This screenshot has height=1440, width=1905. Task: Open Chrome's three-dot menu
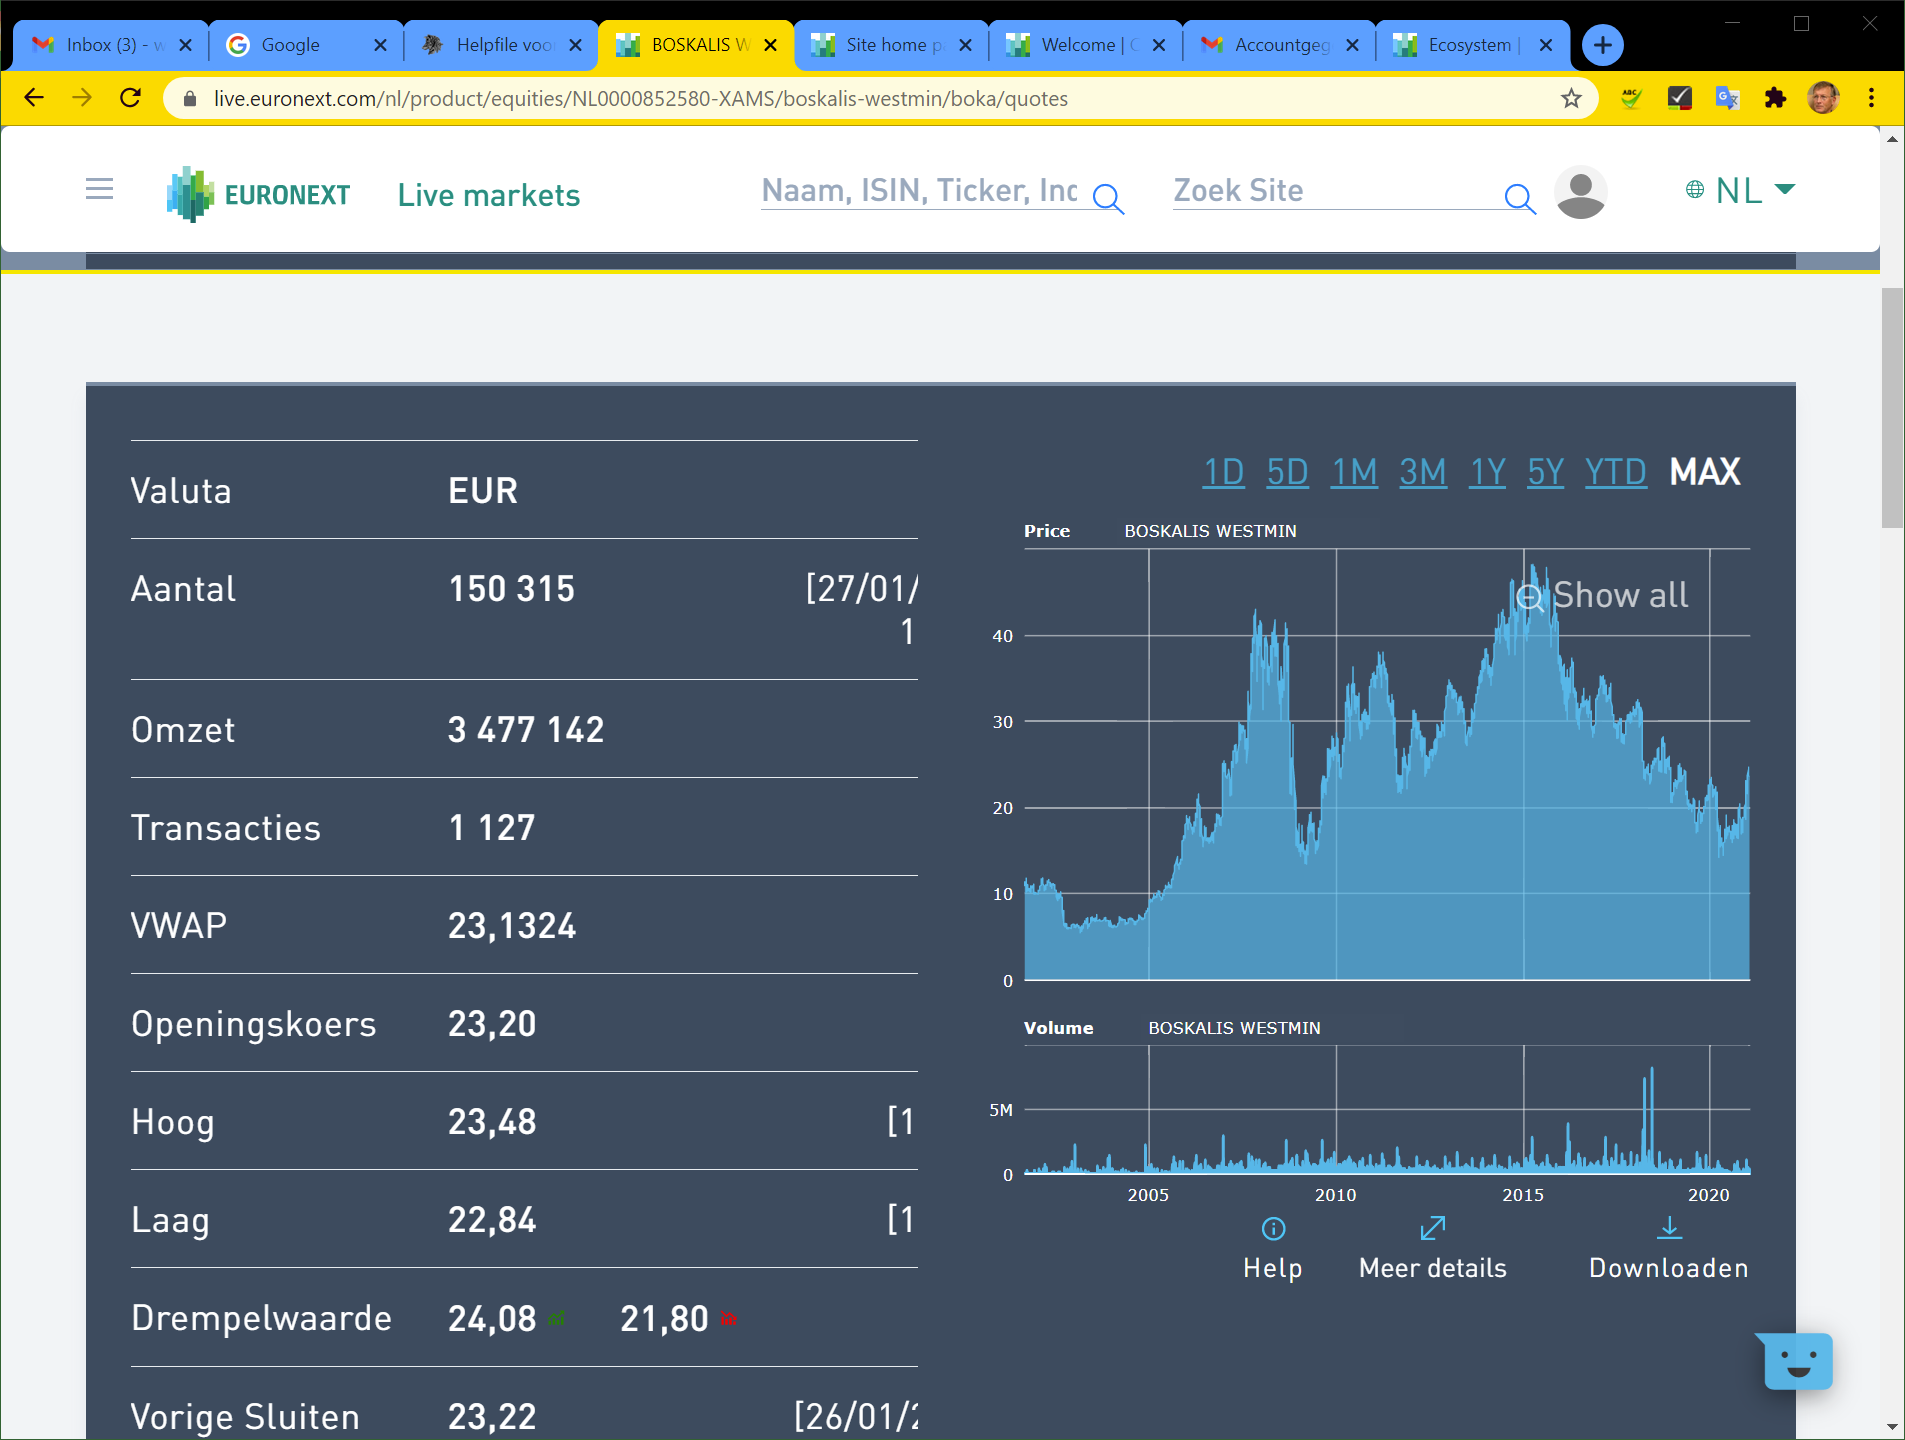tap(1871, 98)
